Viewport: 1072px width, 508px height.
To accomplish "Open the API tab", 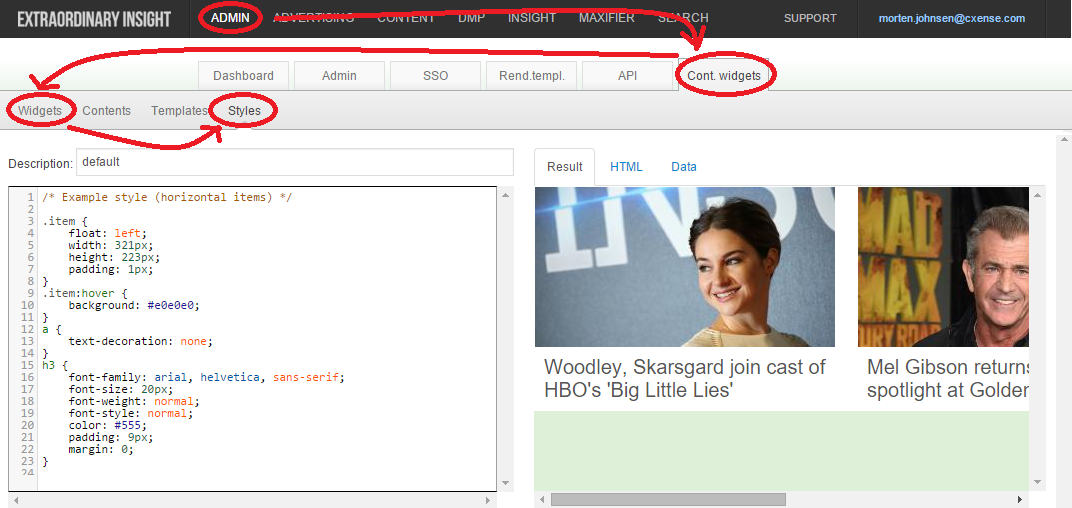I will coord(628,75).
